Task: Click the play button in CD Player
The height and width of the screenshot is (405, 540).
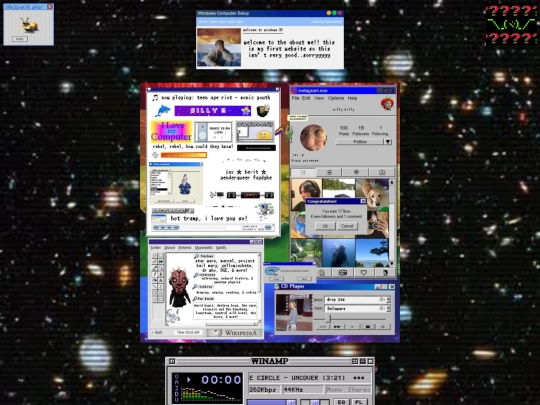Action: [x=352, y=326]
